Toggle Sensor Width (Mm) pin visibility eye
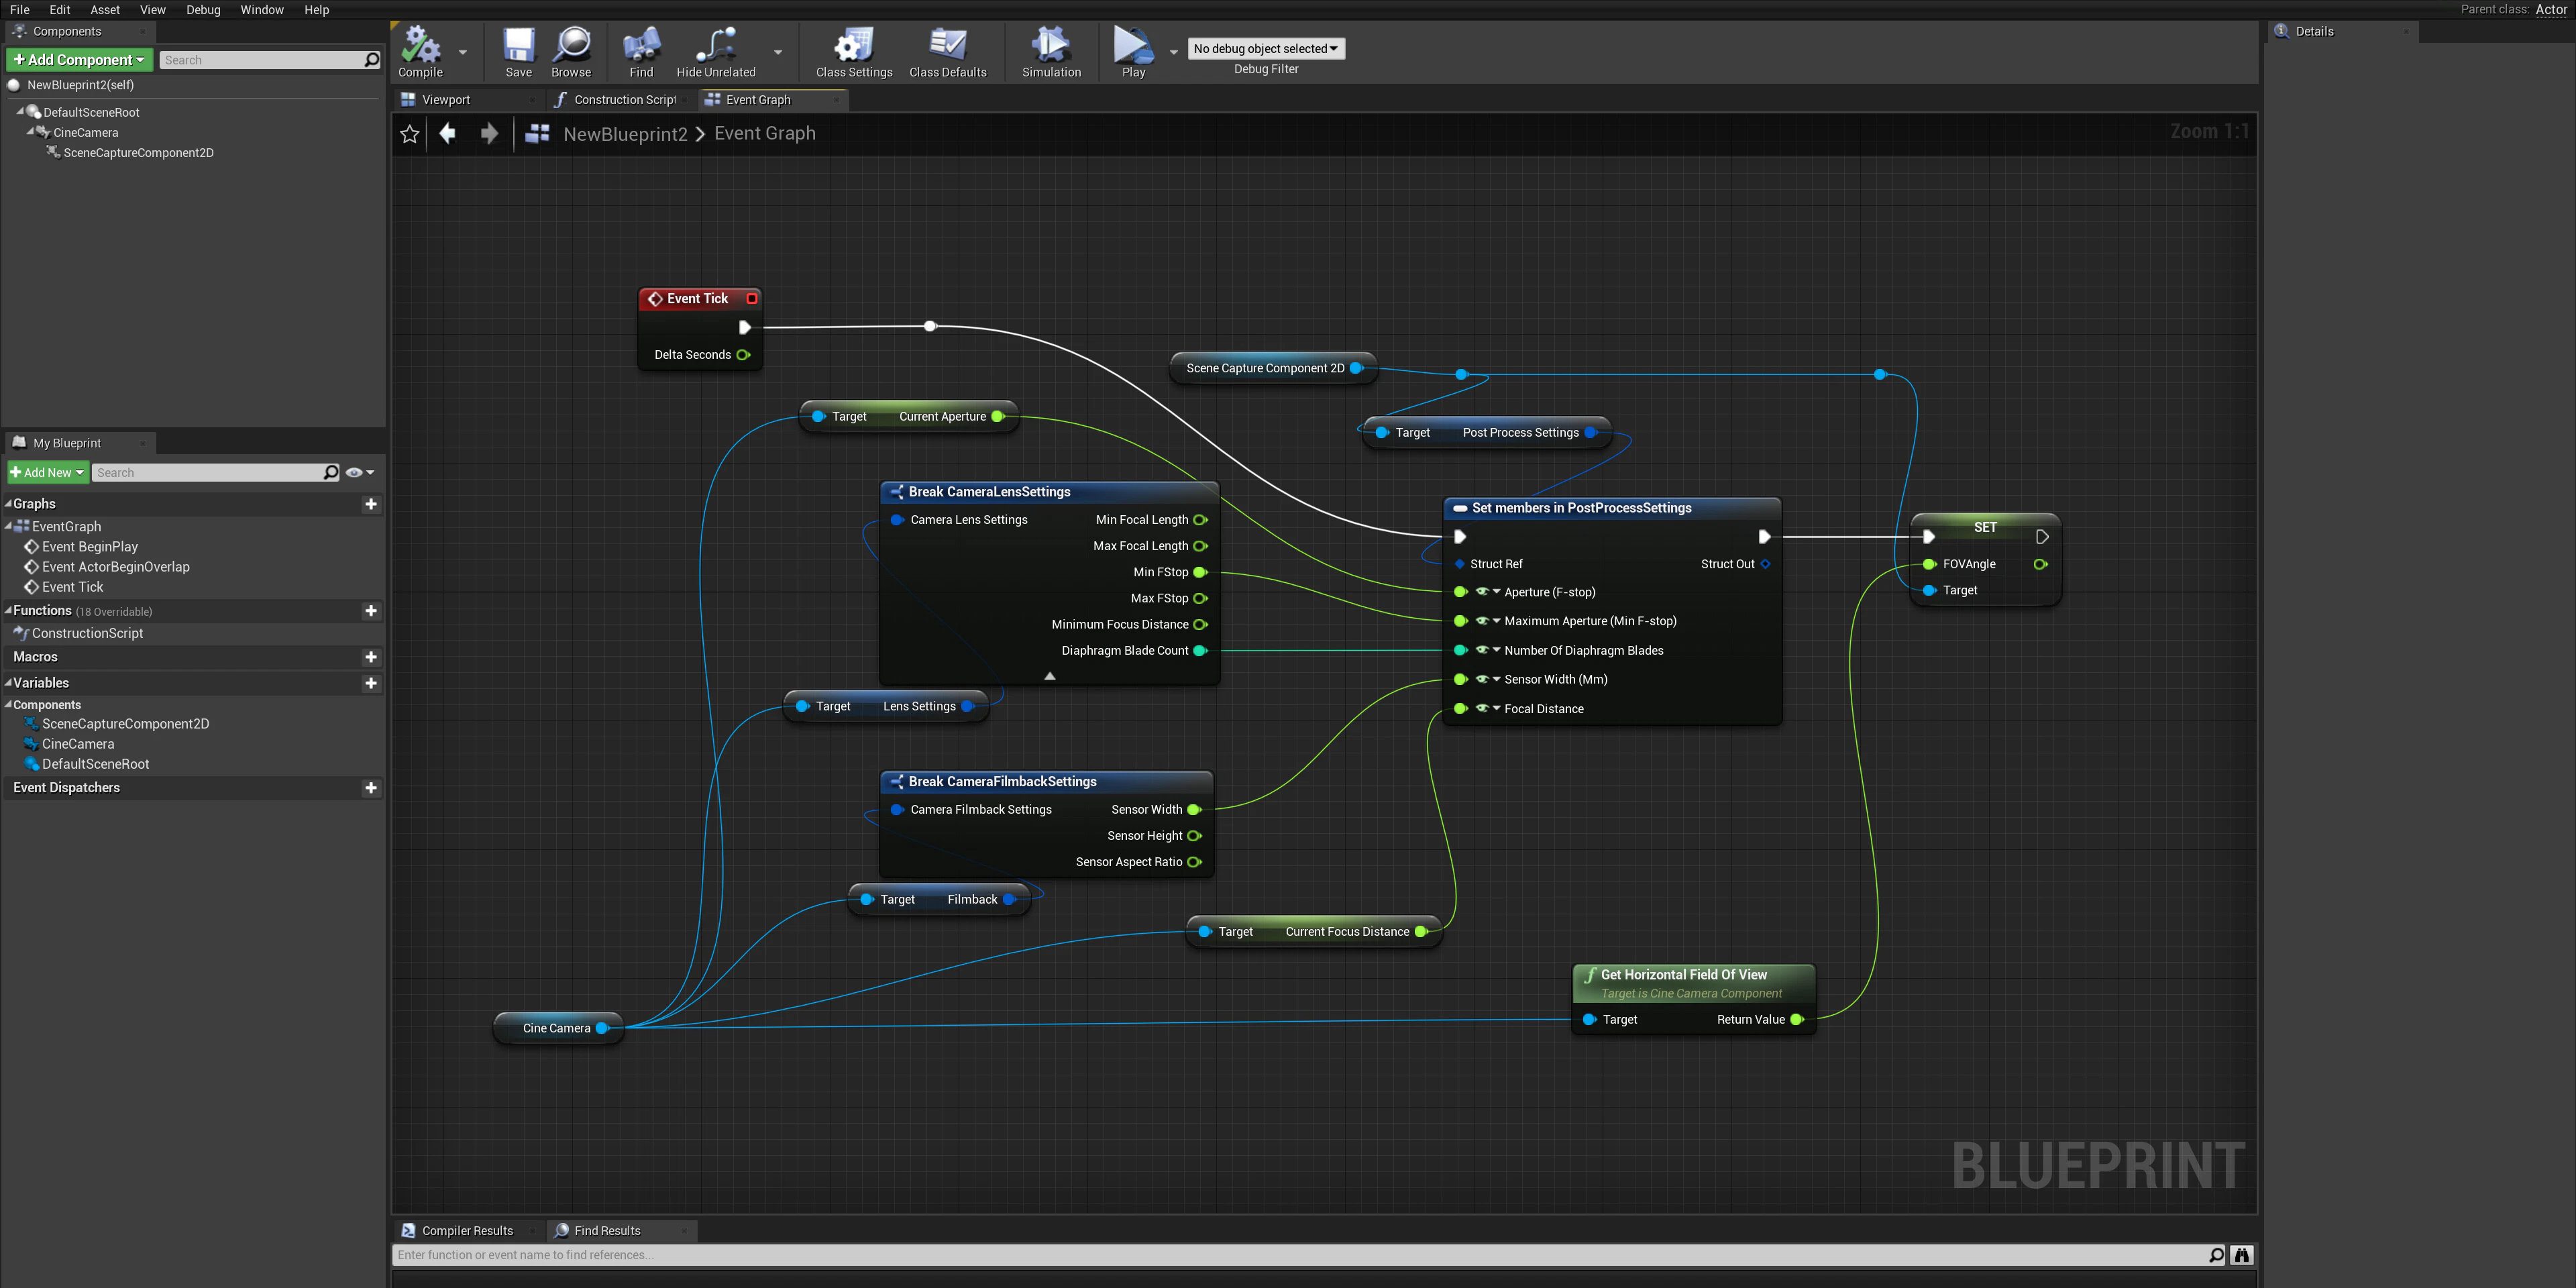Viewport: 2576px width, 1288px height. point(1482,679)
